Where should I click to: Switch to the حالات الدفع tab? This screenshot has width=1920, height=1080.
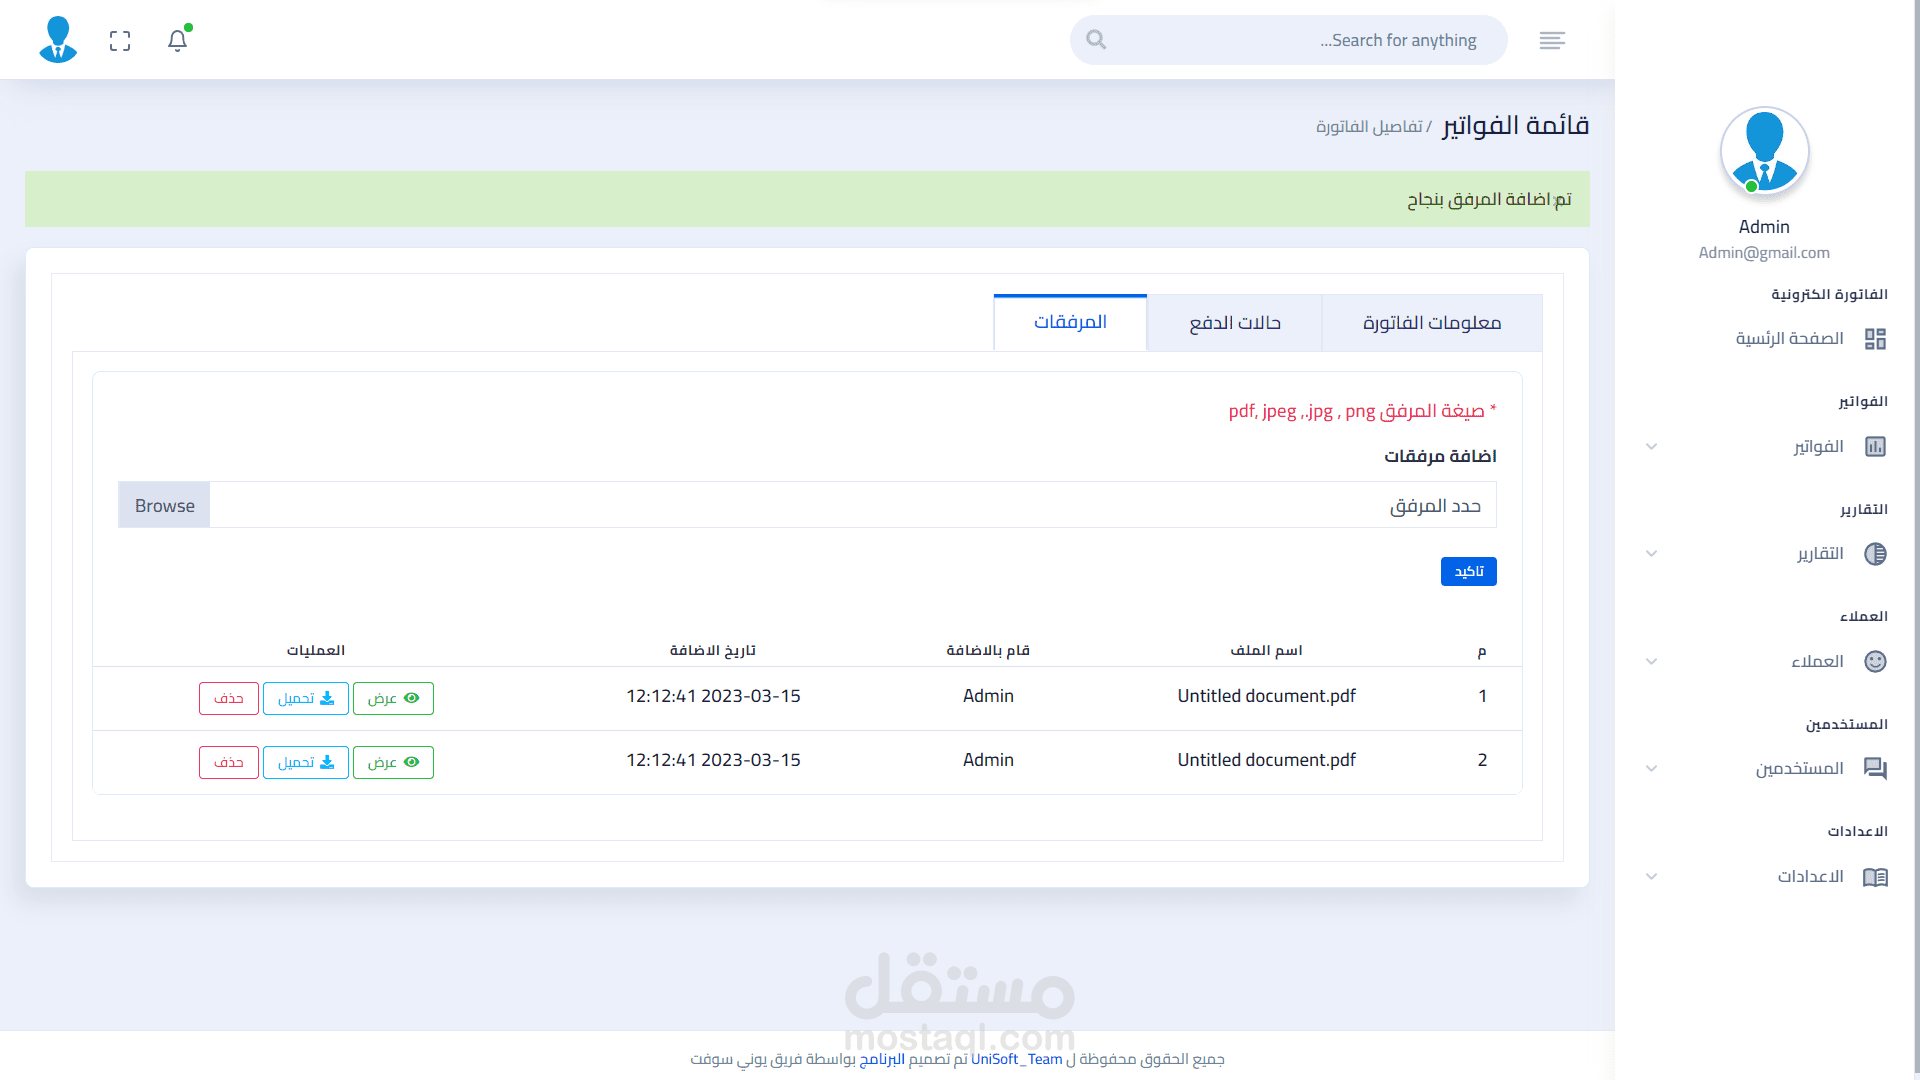pyautogui.click(x=1234, y=323)
